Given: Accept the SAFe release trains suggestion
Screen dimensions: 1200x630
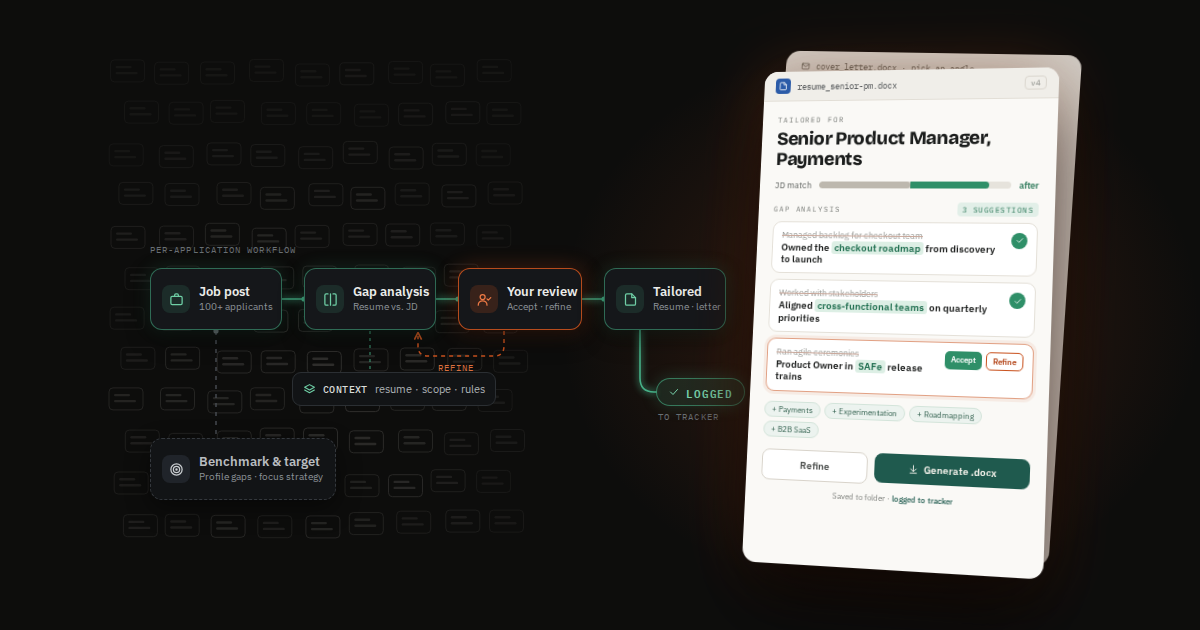Looking at the screenshot, I should [963, 360].
